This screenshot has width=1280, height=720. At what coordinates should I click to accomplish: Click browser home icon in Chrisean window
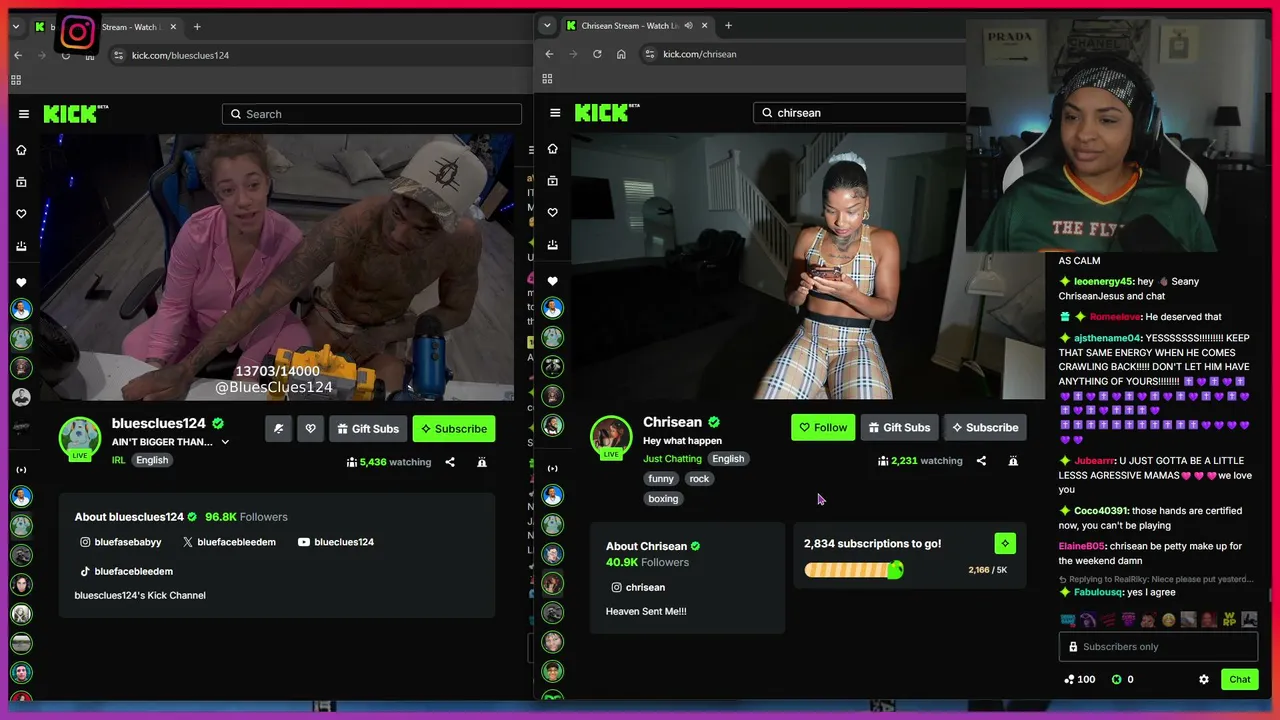(x=621, y=54)
